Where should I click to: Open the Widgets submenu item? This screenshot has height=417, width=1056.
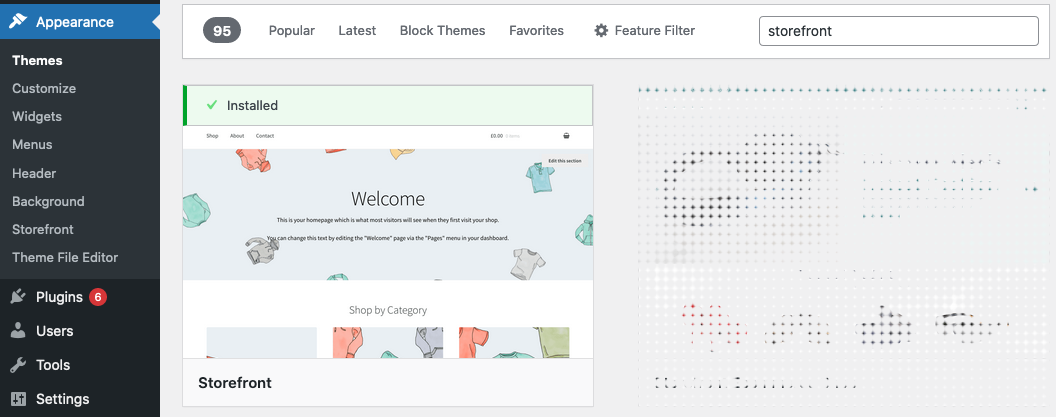tap(37, 117)
